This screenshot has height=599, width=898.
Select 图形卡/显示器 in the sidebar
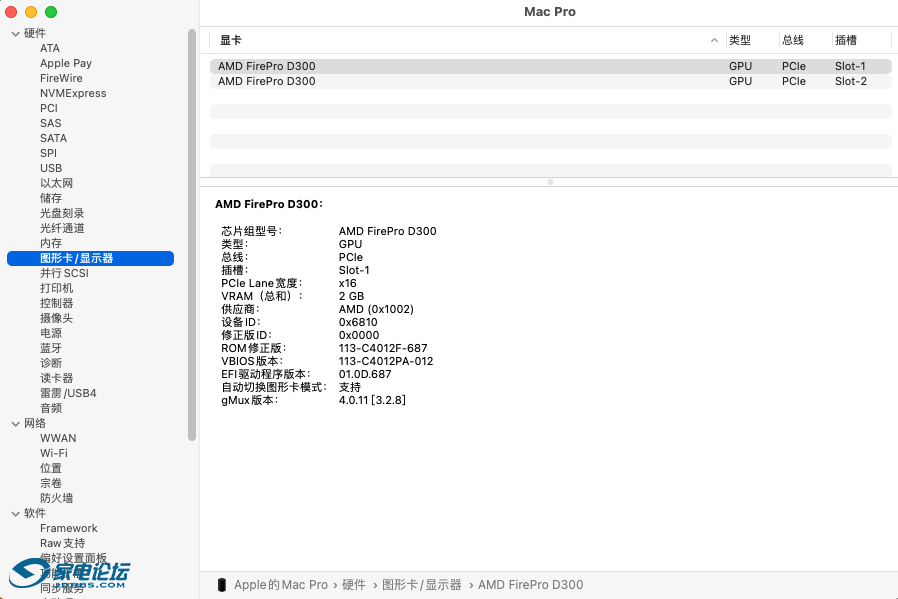tap(90, 258)
